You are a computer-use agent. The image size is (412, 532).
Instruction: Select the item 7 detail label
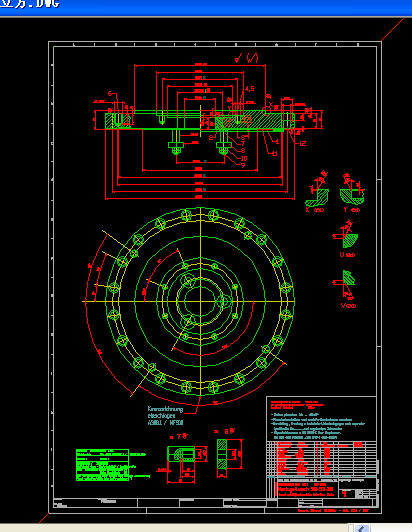coord(179,437)
